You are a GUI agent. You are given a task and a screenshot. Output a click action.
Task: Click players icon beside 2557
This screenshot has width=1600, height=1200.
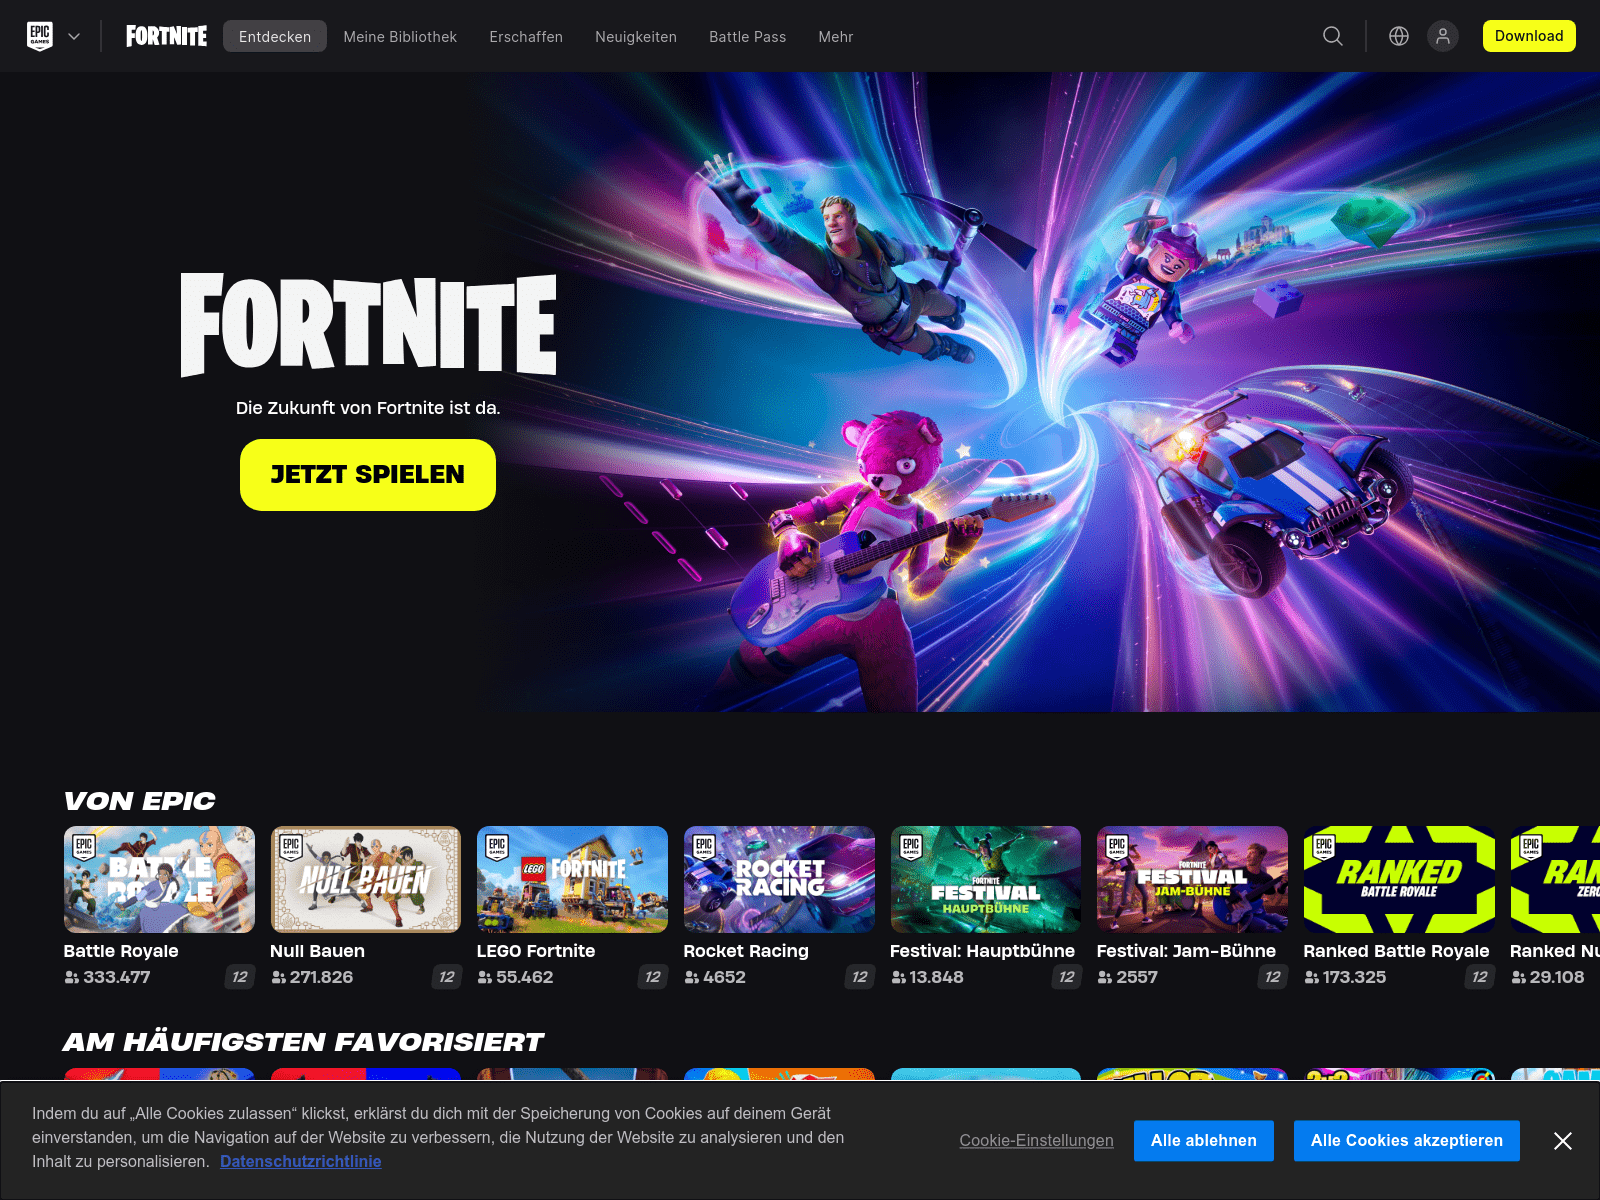[1105, 977]
